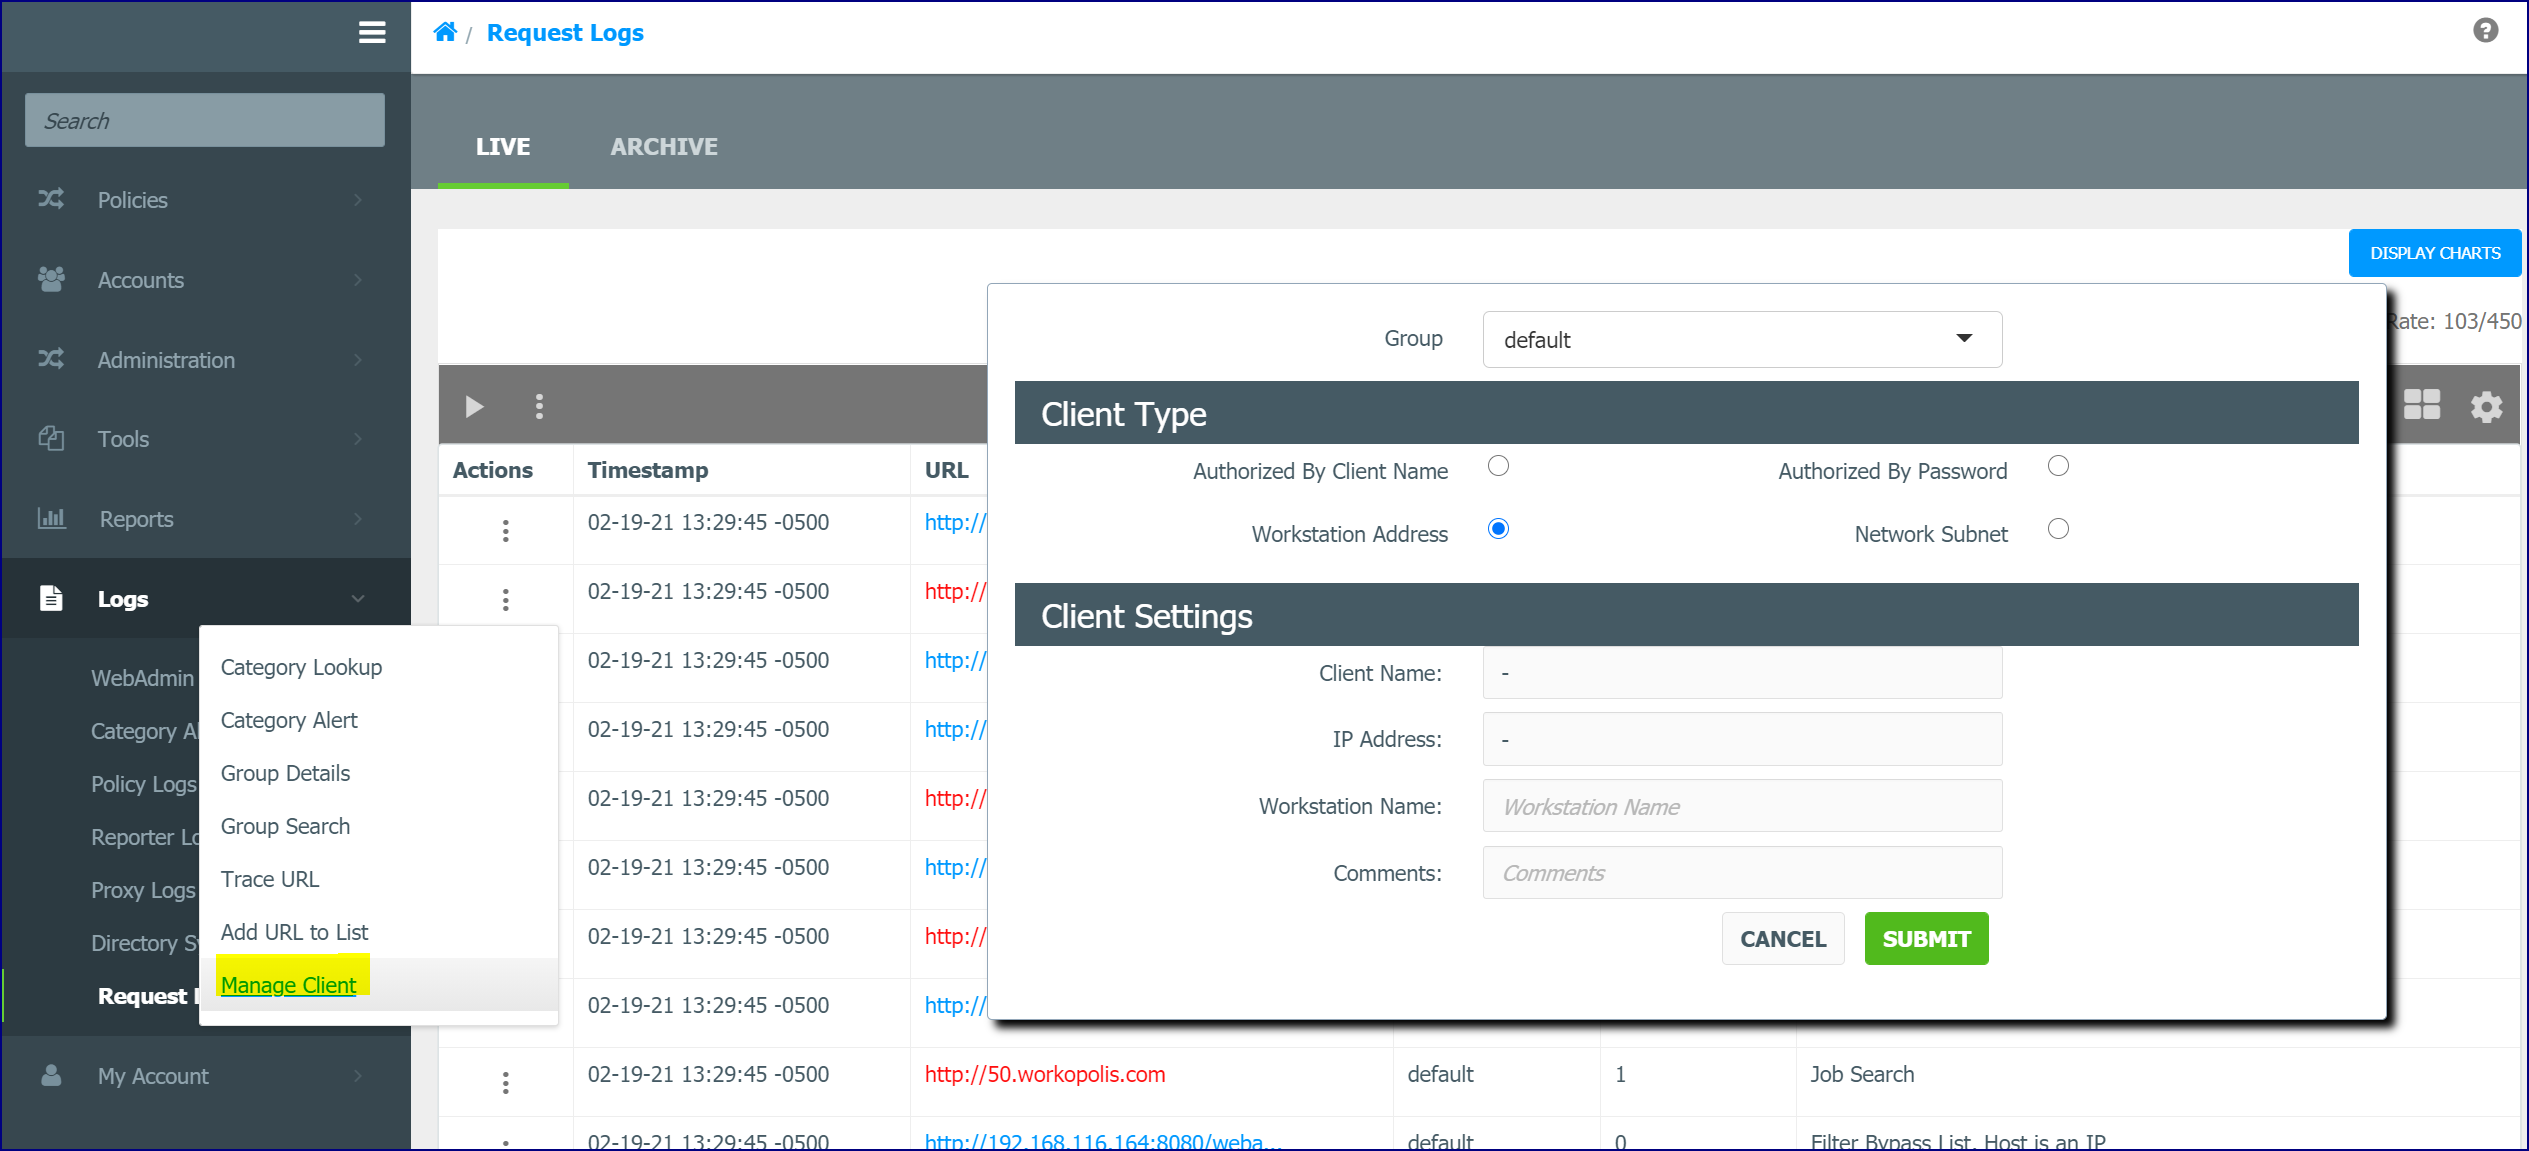
Task: Switch to the ARCHIVE tab
Action: click(x=664, y=147)
